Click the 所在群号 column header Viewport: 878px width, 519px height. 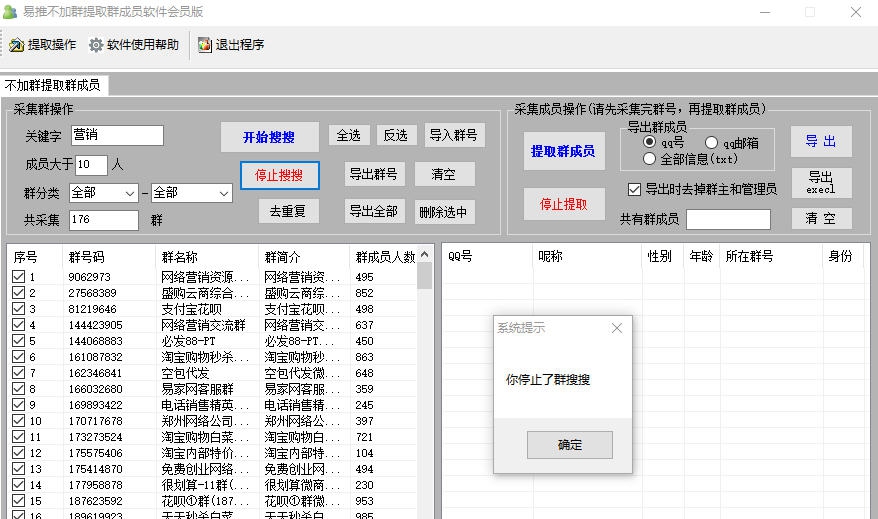[749, 256]
